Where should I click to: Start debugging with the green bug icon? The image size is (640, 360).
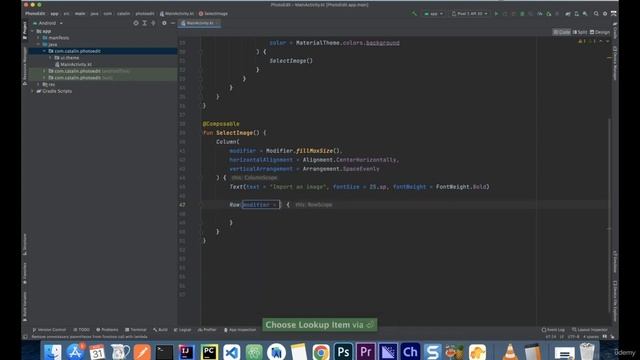(x=522, y=13)
